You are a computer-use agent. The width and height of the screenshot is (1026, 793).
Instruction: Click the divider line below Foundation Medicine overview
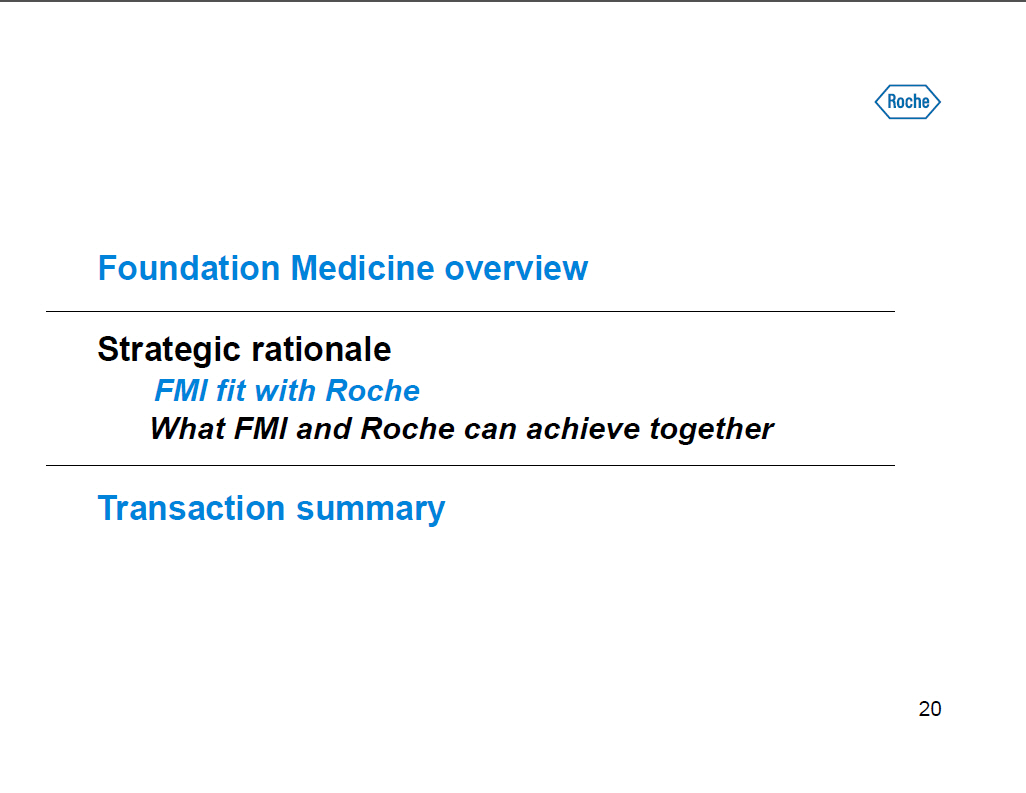point(470,312)
